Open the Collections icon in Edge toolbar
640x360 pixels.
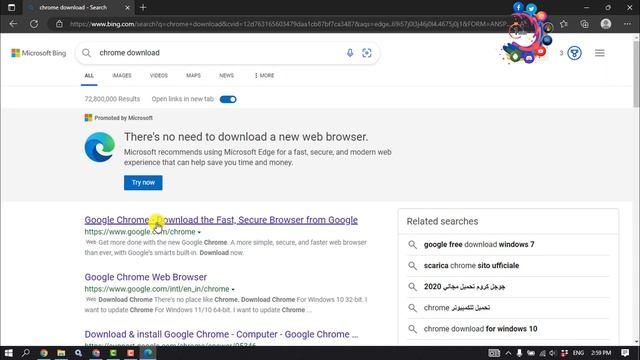[x=584, y=24]
